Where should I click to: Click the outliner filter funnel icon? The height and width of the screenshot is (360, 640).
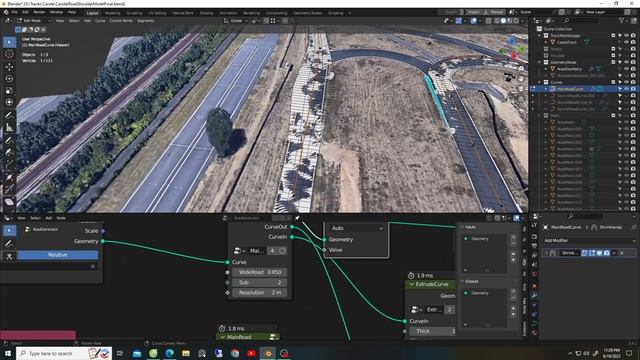pos(622,20)
